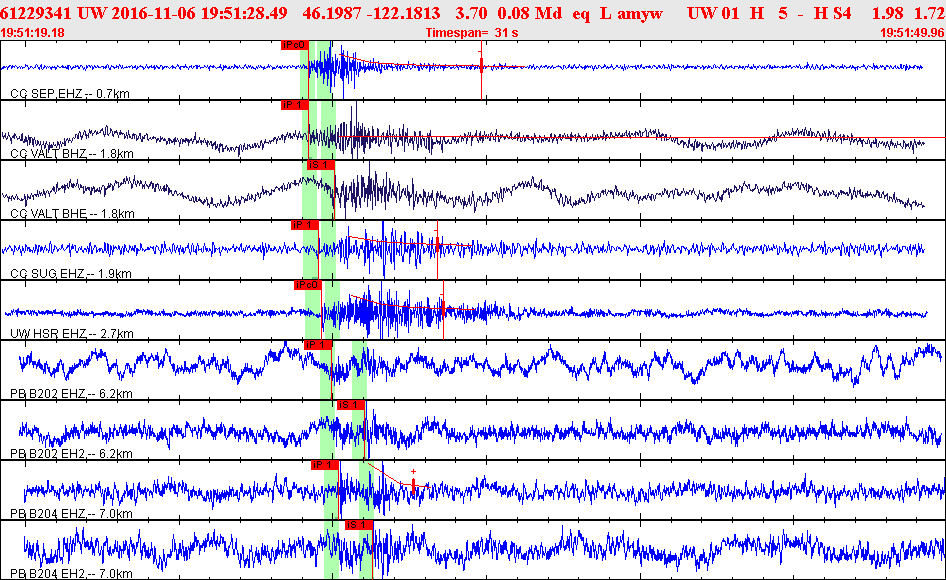Viewport: 946px width, 580px height.
Task: Click the coda end marker on HSR EHZ trace
Action: point(442,307)
